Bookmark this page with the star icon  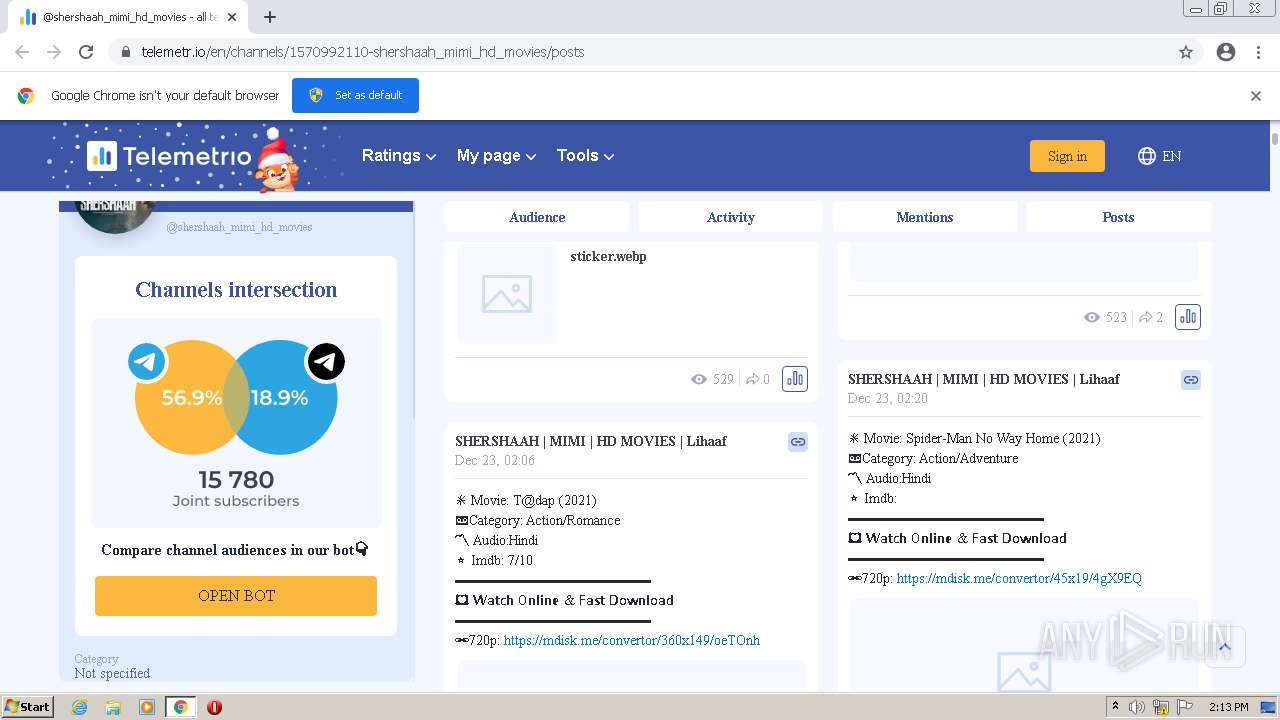(x=1186, y=52)
